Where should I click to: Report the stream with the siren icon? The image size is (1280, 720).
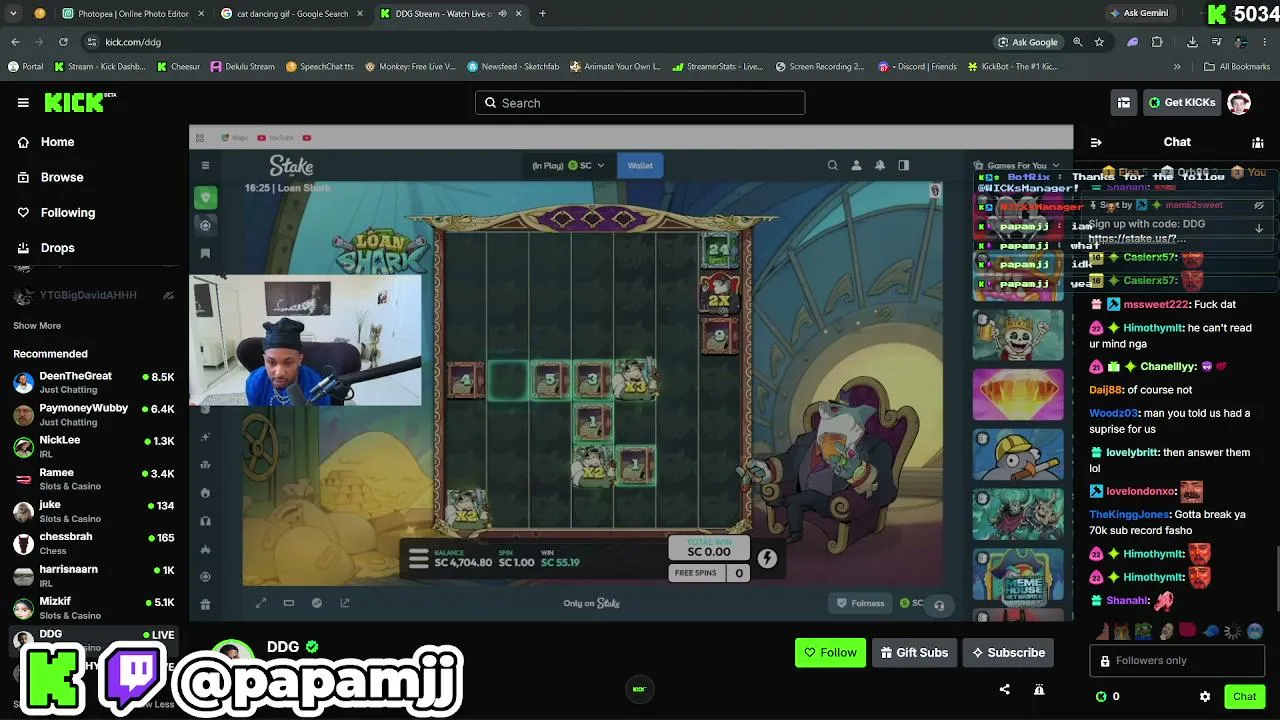1039,689
